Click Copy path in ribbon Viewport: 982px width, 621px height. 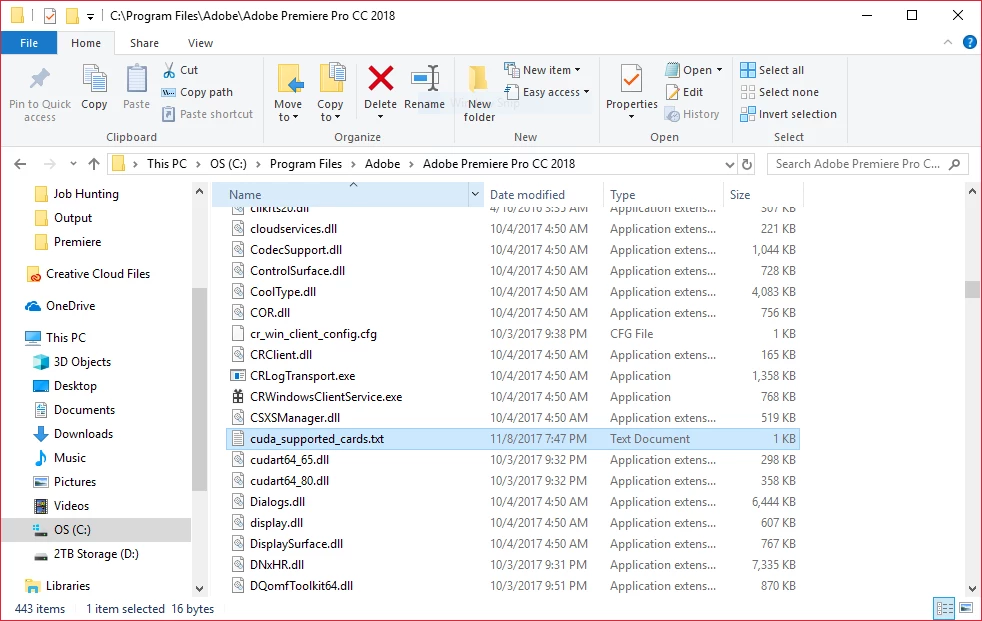(x=197, y=92)
